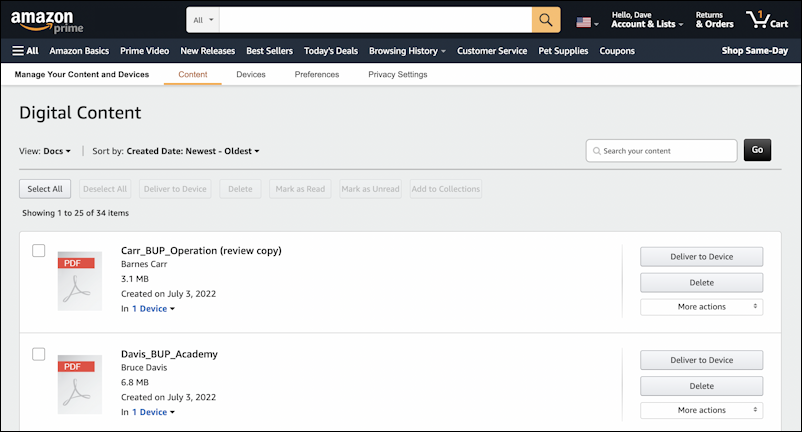
Task: Click Mark as Unread button
Action: tap(370, 189)
